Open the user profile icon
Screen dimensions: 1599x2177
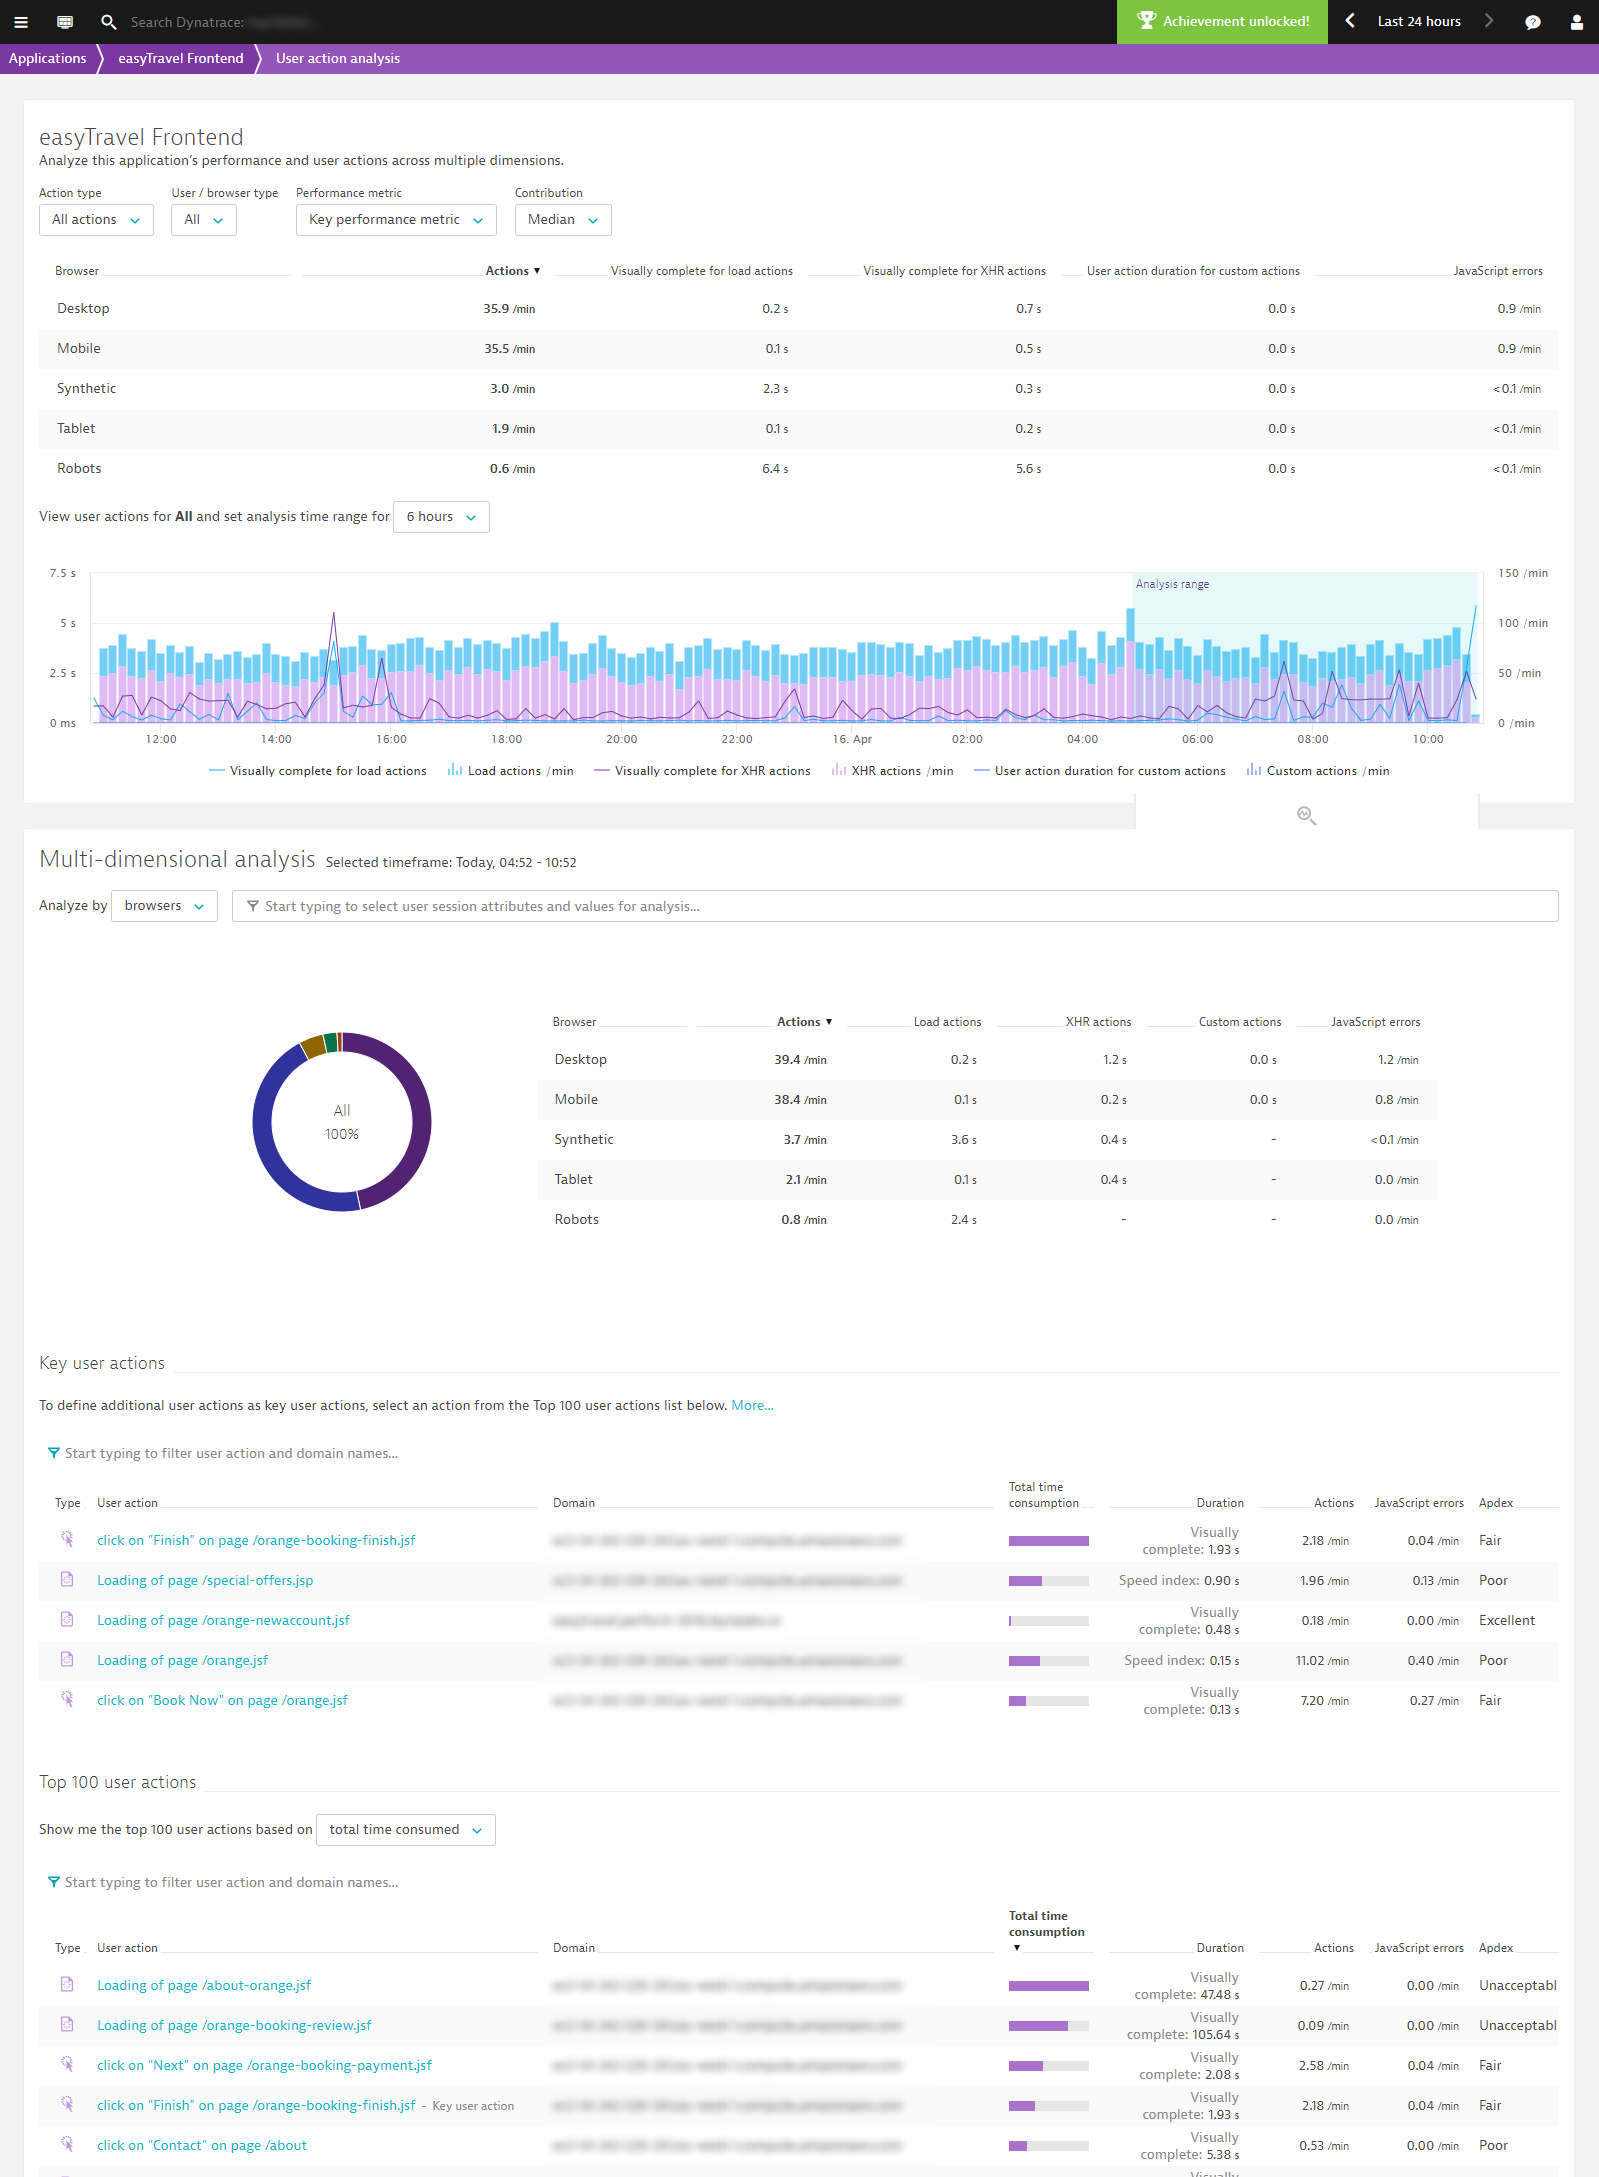tap(1577, 22)
